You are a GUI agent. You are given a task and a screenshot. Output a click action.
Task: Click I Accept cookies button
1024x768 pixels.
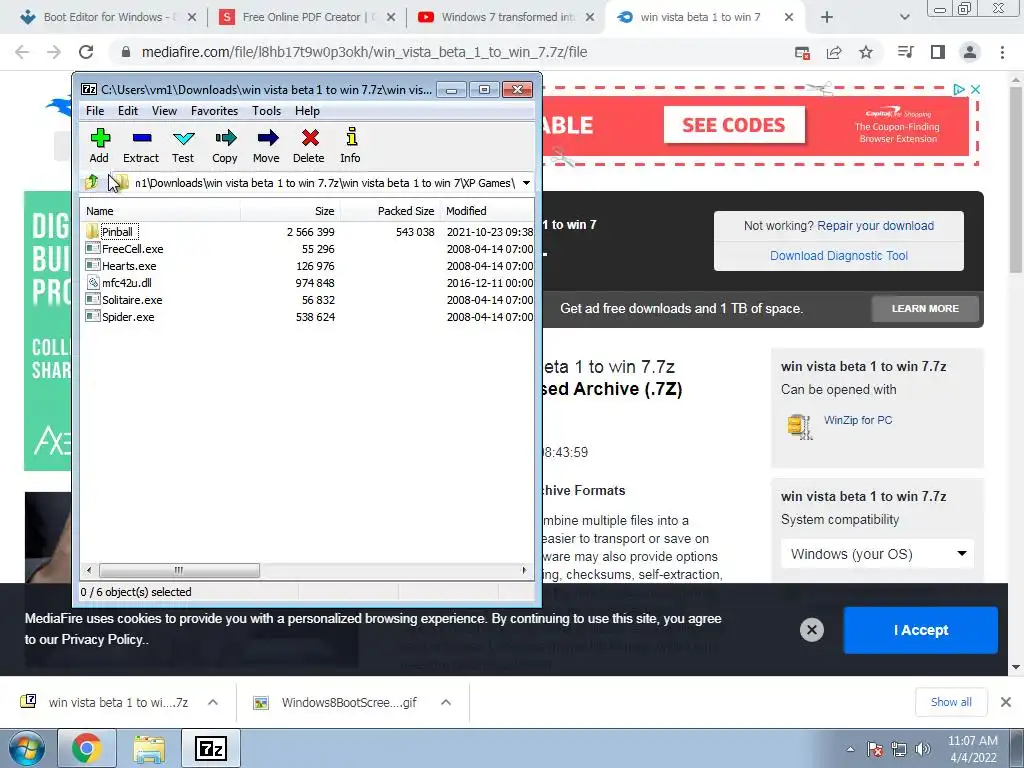coord(921,630)
